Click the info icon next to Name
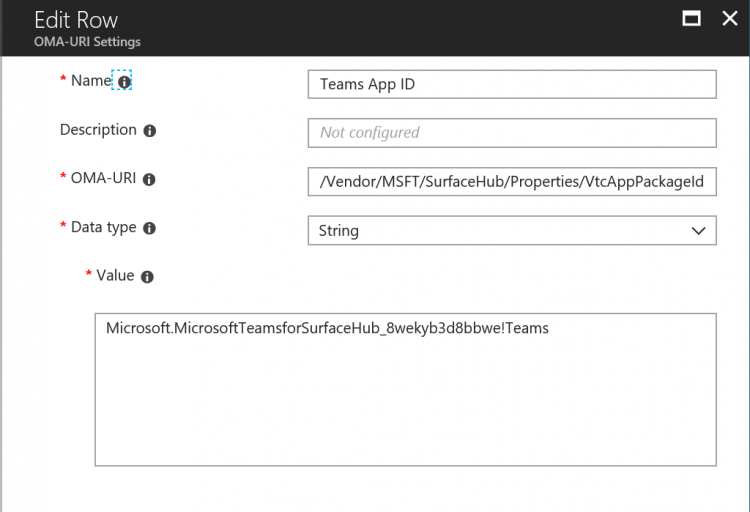The height and width of the screenshot is (512, 750). coord(124,82)
